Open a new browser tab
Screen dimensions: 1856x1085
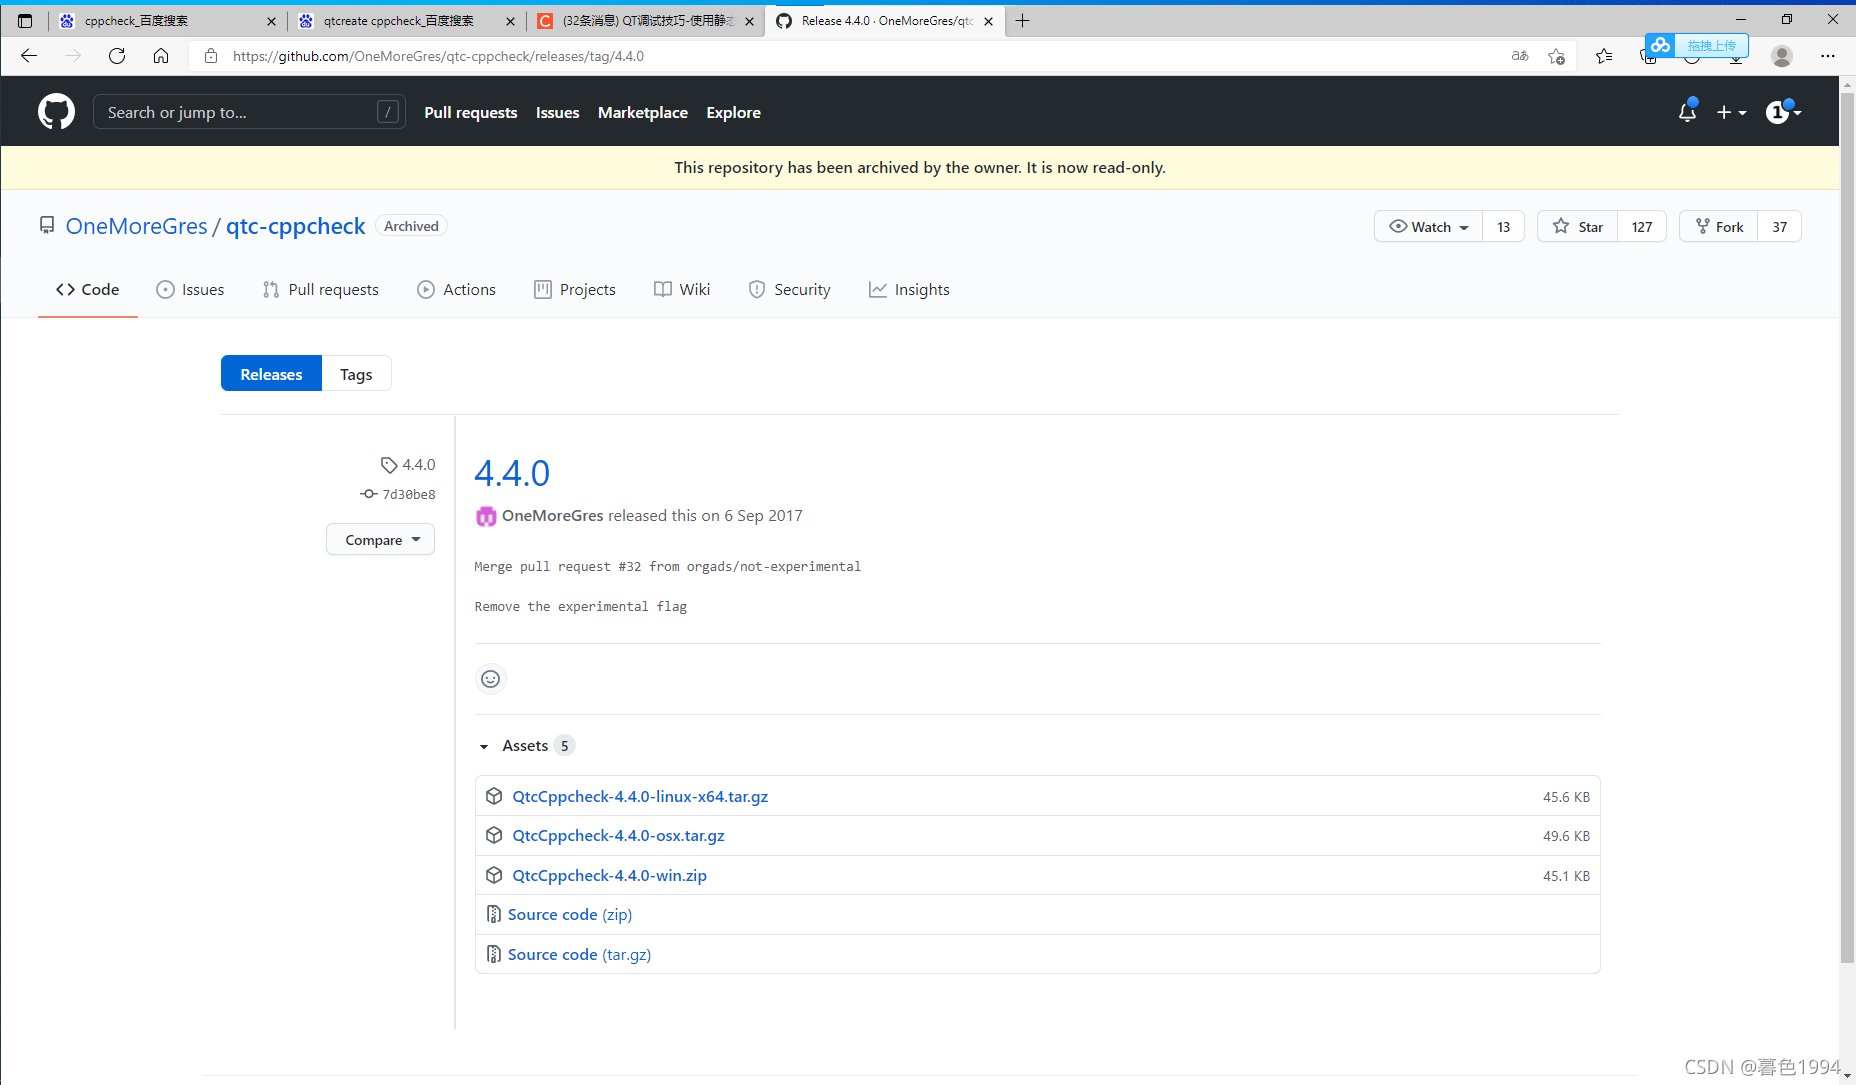click(x=1022, y=20)
